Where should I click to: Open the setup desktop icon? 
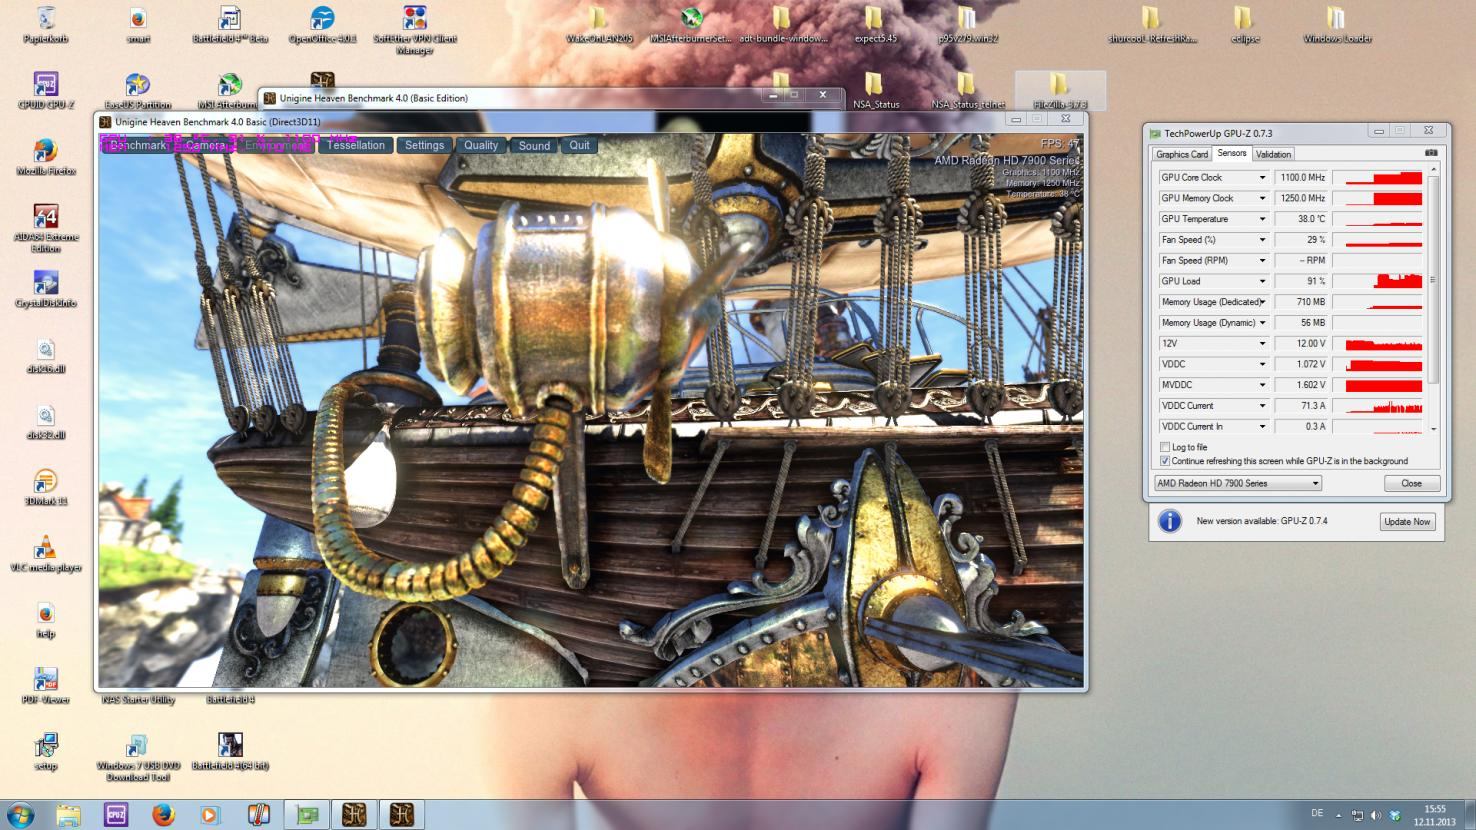click(x=46, y=750)
